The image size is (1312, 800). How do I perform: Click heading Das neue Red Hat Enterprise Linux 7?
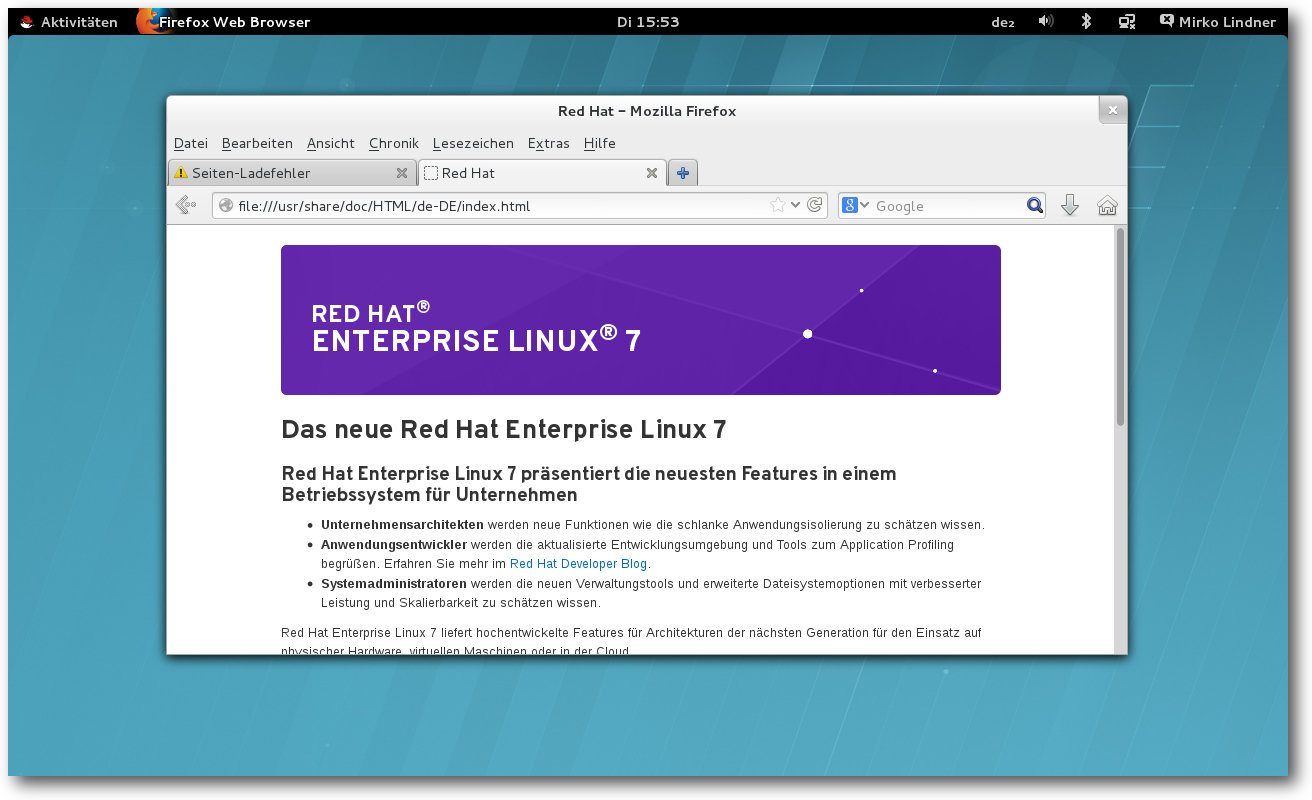click(504, 430)
